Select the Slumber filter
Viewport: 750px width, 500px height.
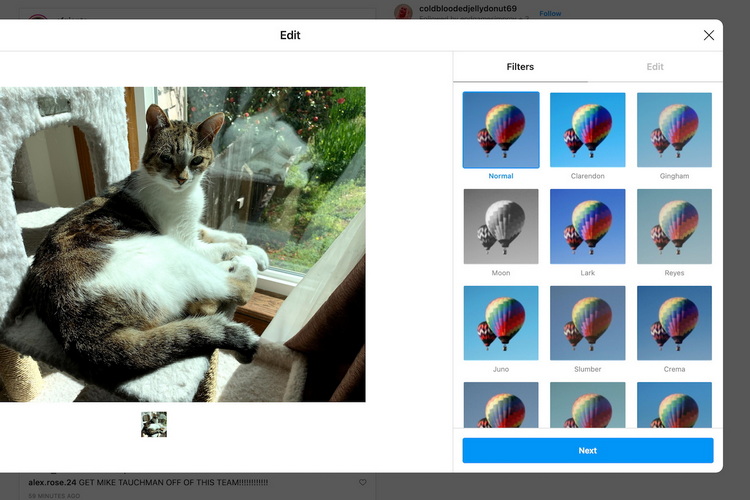587,323
